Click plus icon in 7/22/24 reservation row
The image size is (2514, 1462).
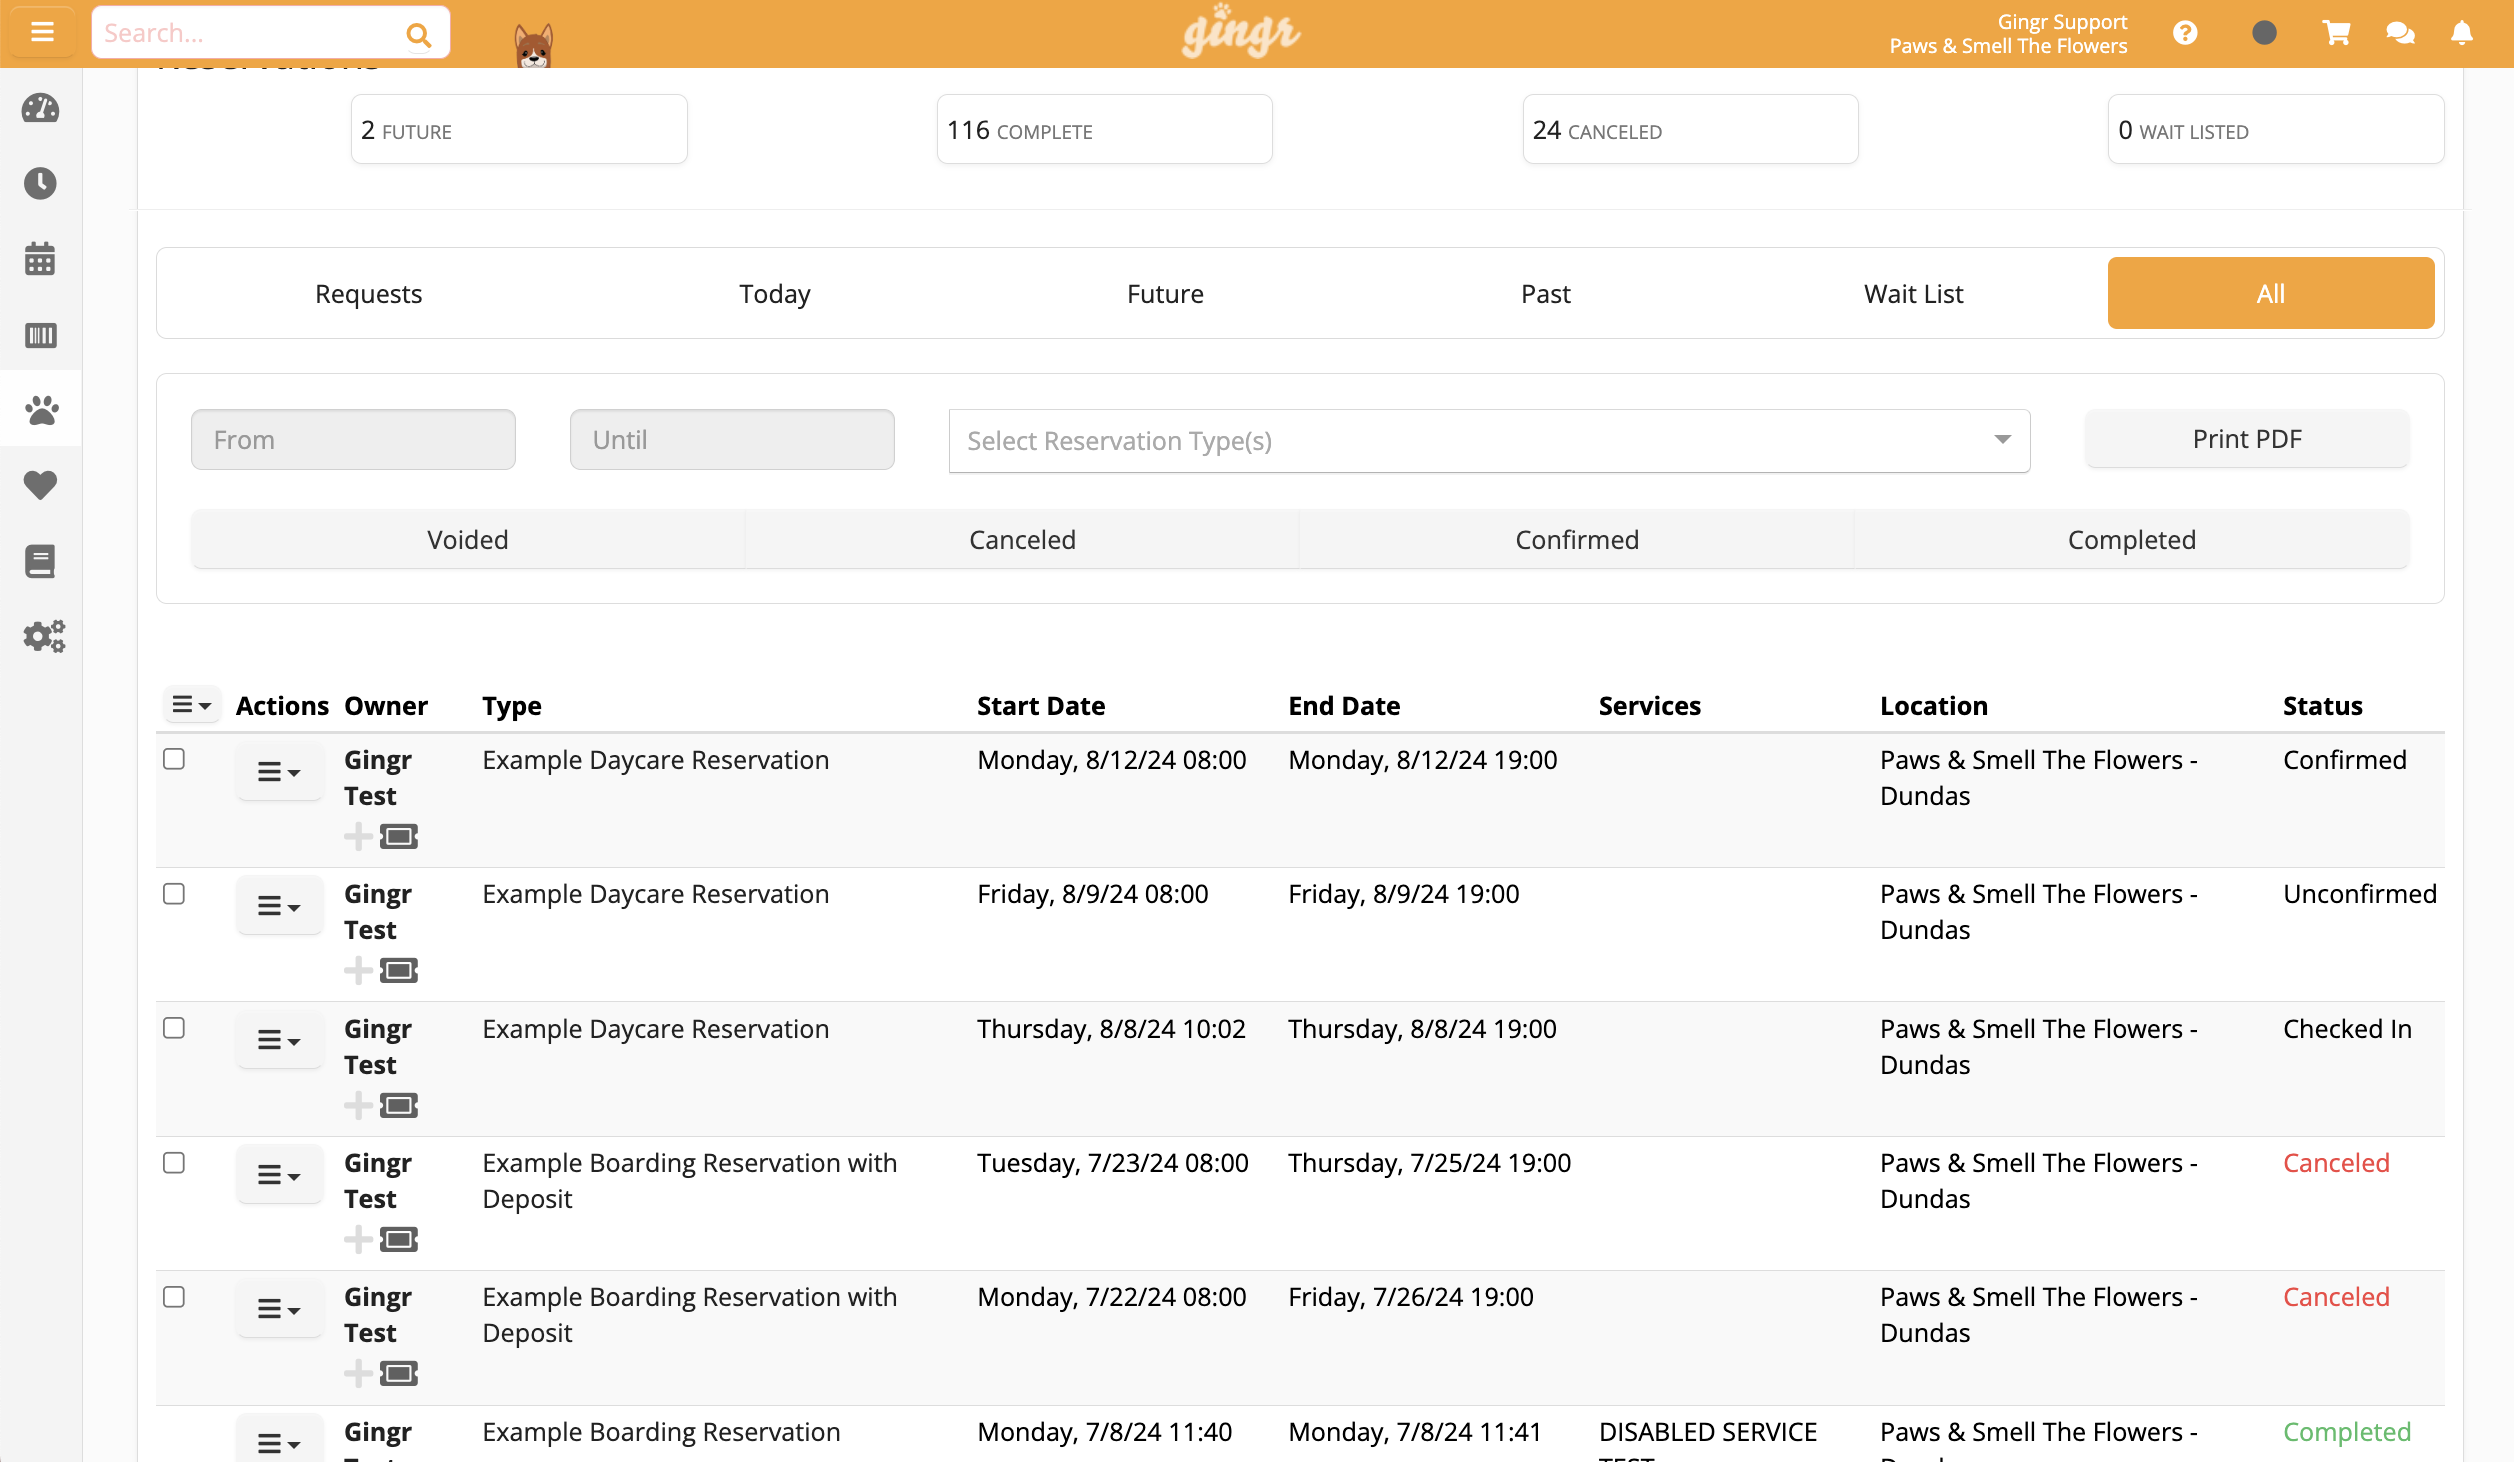coord(358,1373)
